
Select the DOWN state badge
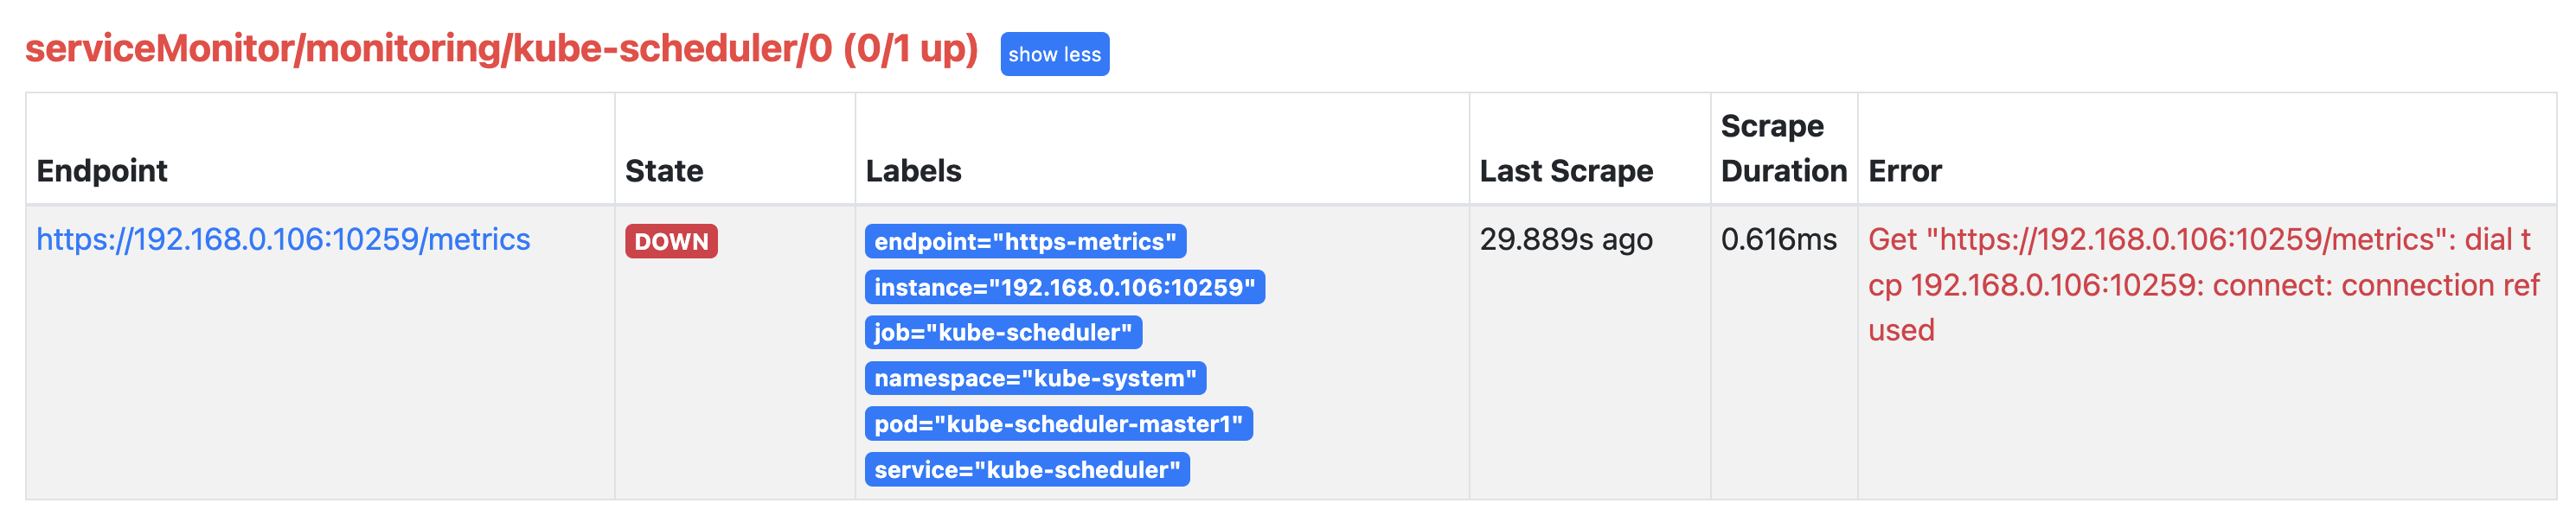click(x=671, y=241)
